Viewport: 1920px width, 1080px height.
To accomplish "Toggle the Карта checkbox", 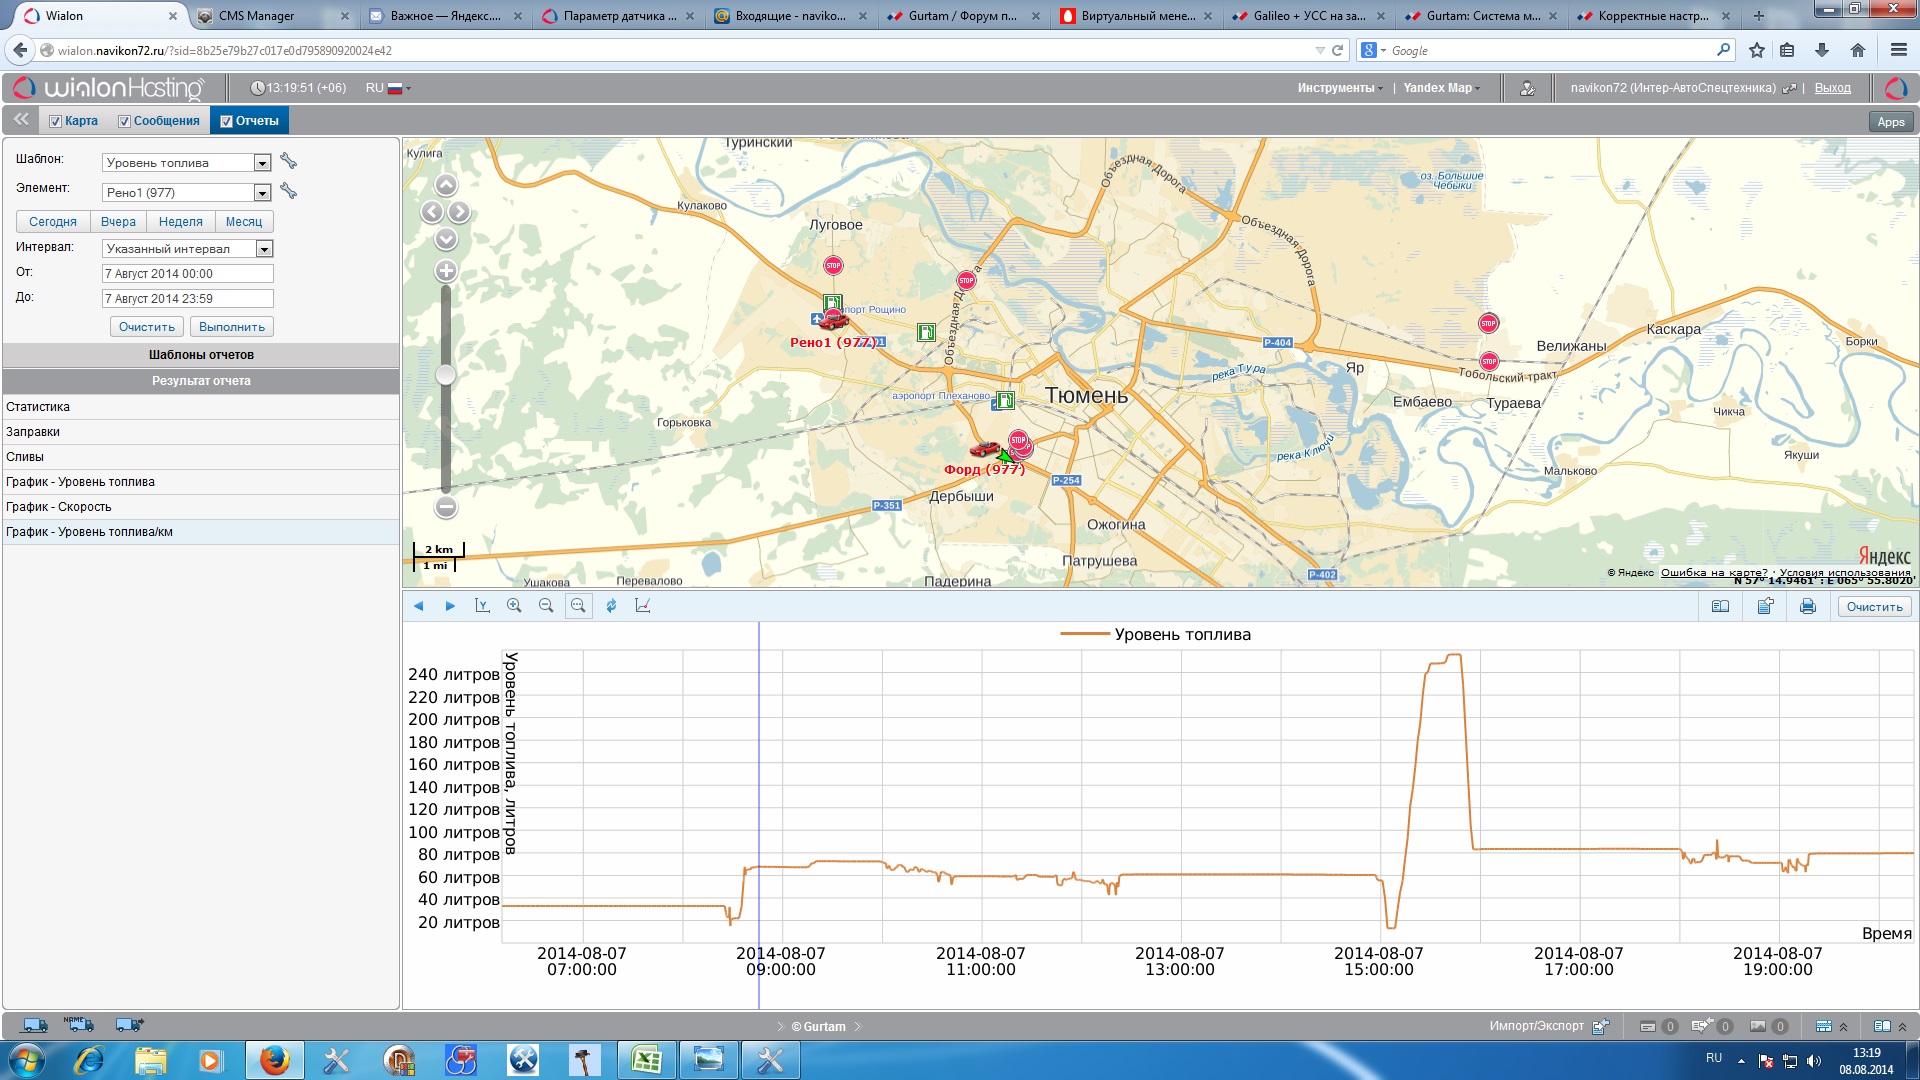I will [x=56, y=122].
